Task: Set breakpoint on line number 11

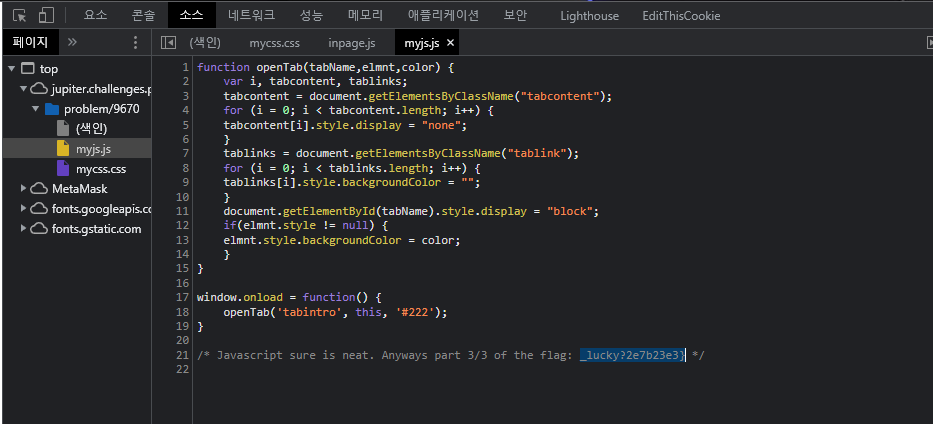Action: click(x=183, y=211)
